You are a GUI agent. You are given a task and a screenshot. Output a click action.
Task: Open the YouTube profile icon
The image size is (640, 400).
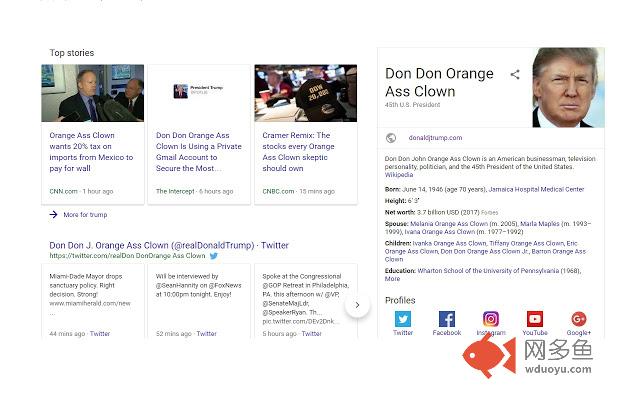[535, 319]
